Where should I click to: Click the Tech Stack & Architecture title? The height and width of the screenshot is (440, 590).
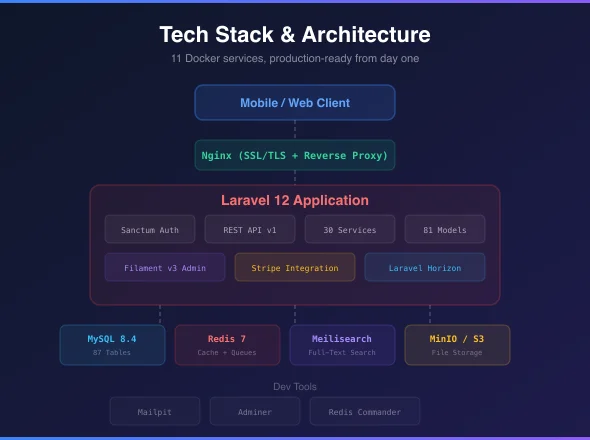(295, 35)
